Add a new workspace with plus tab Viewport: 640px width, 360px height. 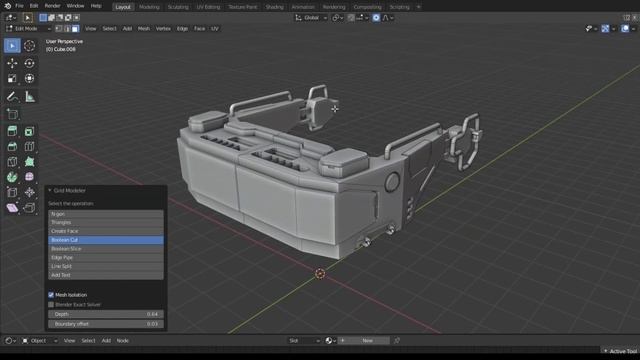coord(418,7)
